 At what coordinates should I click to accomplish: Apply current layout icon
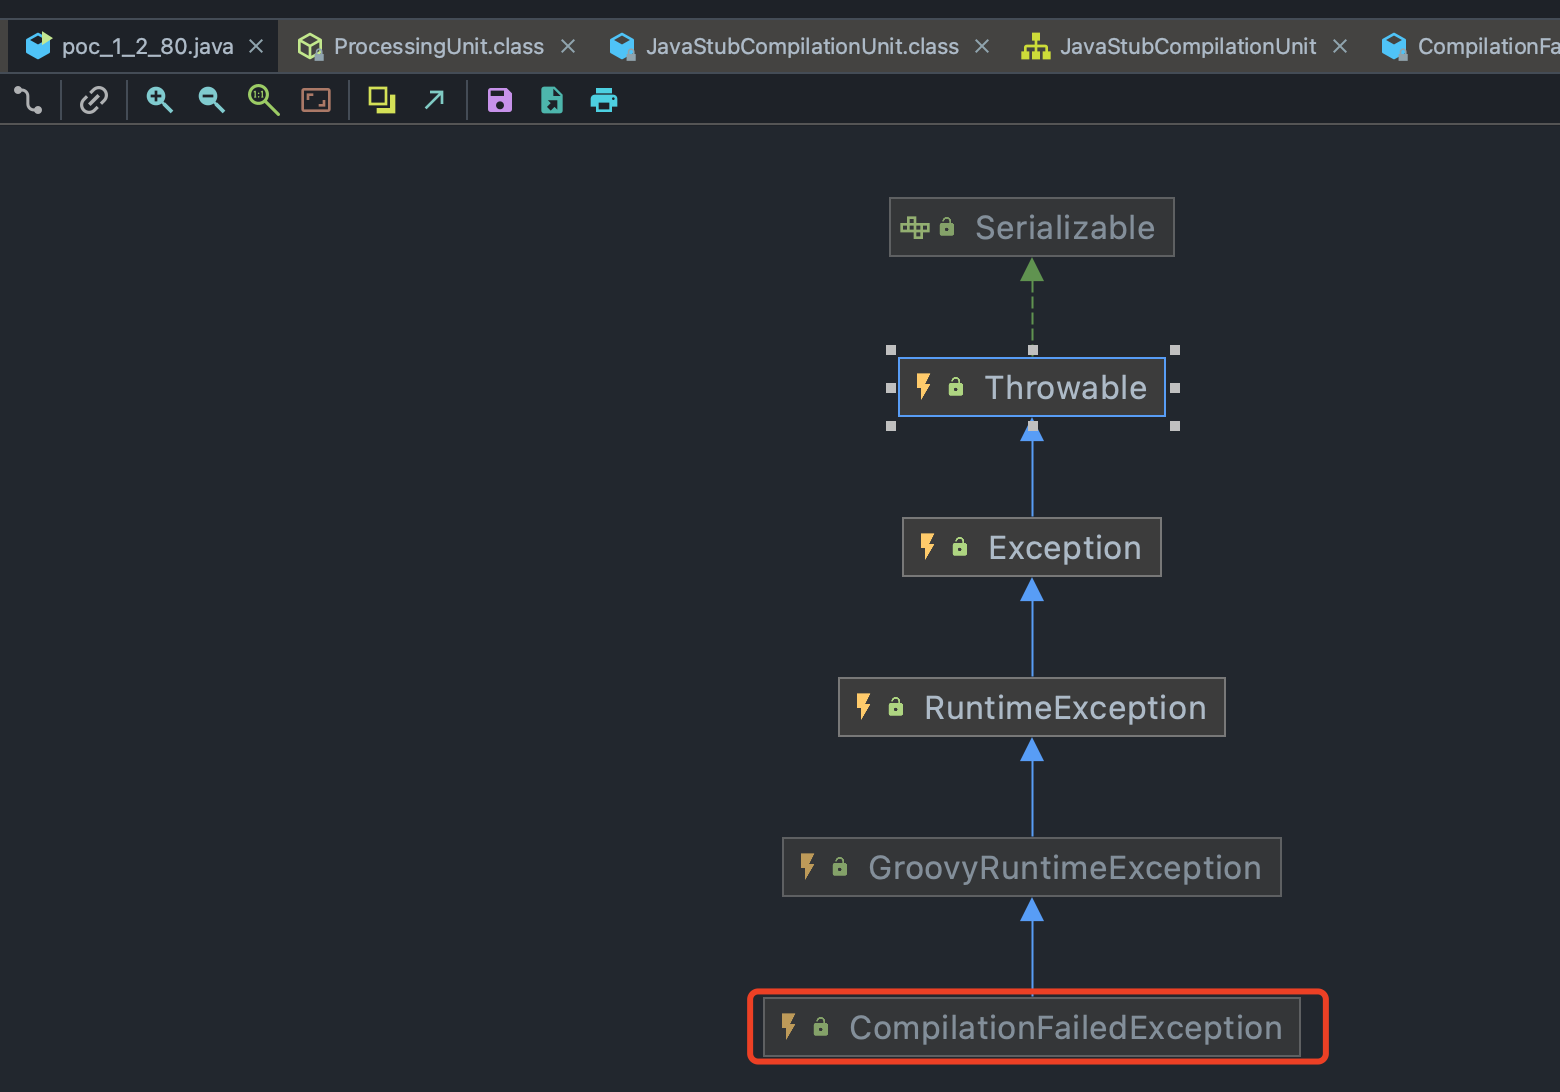click(382, 100)
